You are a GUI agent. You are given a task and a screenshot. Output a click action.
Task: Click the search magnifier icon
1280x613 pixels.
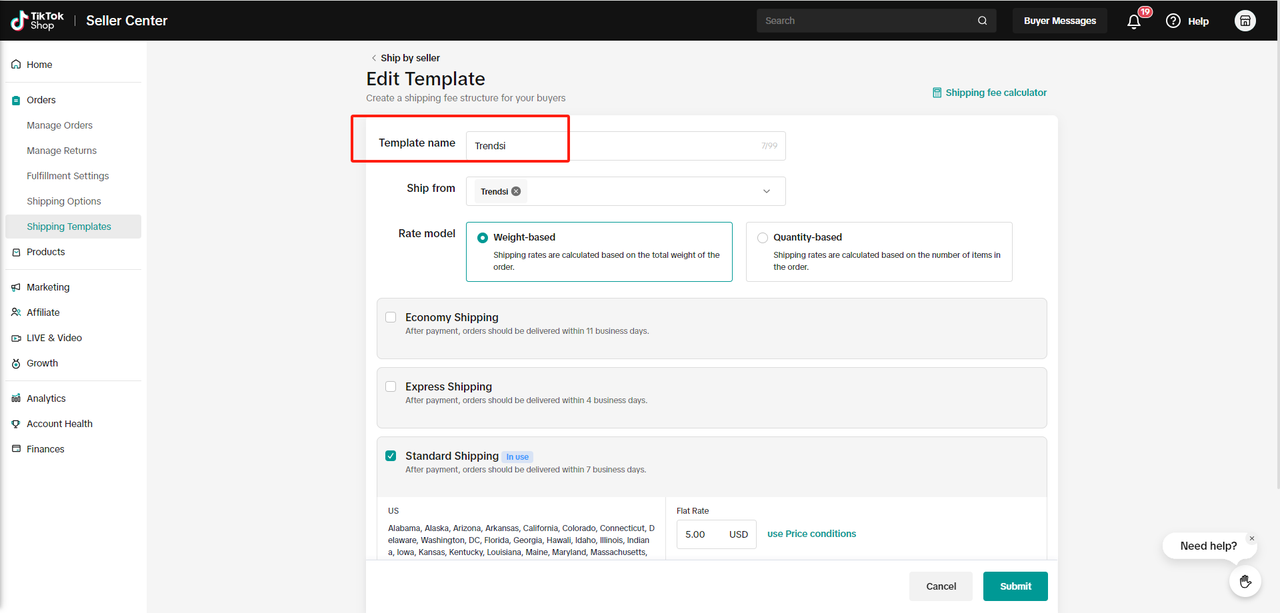983,21
